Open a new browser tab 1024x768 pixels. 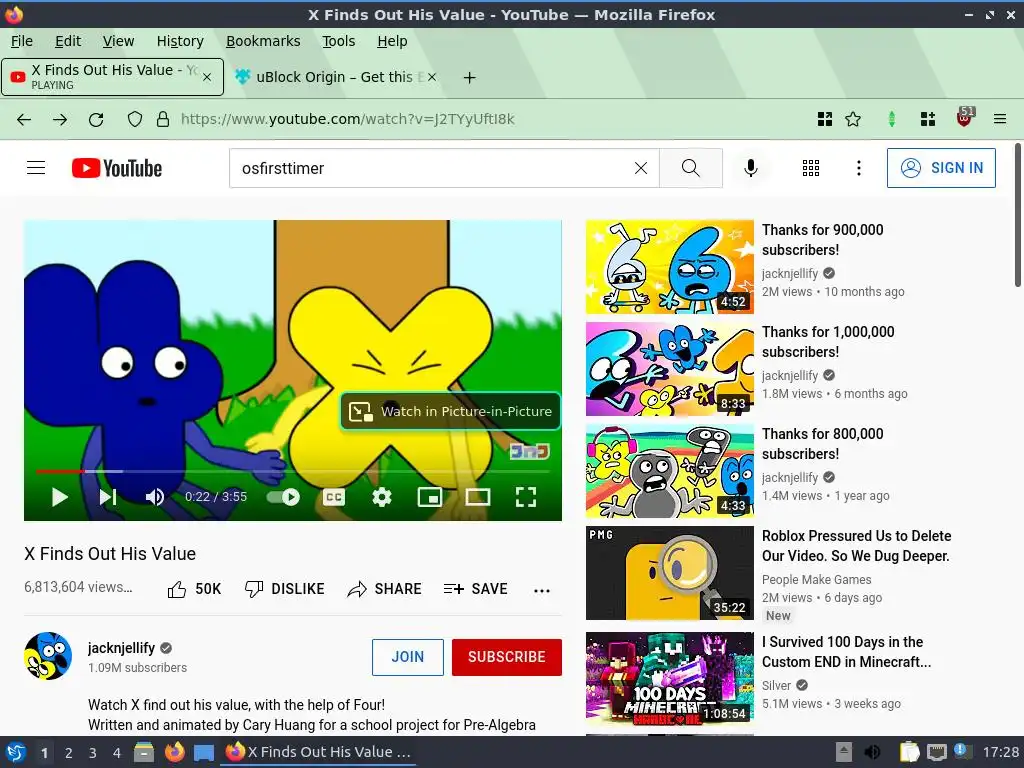pyautogui.click(x=469, y=77)
